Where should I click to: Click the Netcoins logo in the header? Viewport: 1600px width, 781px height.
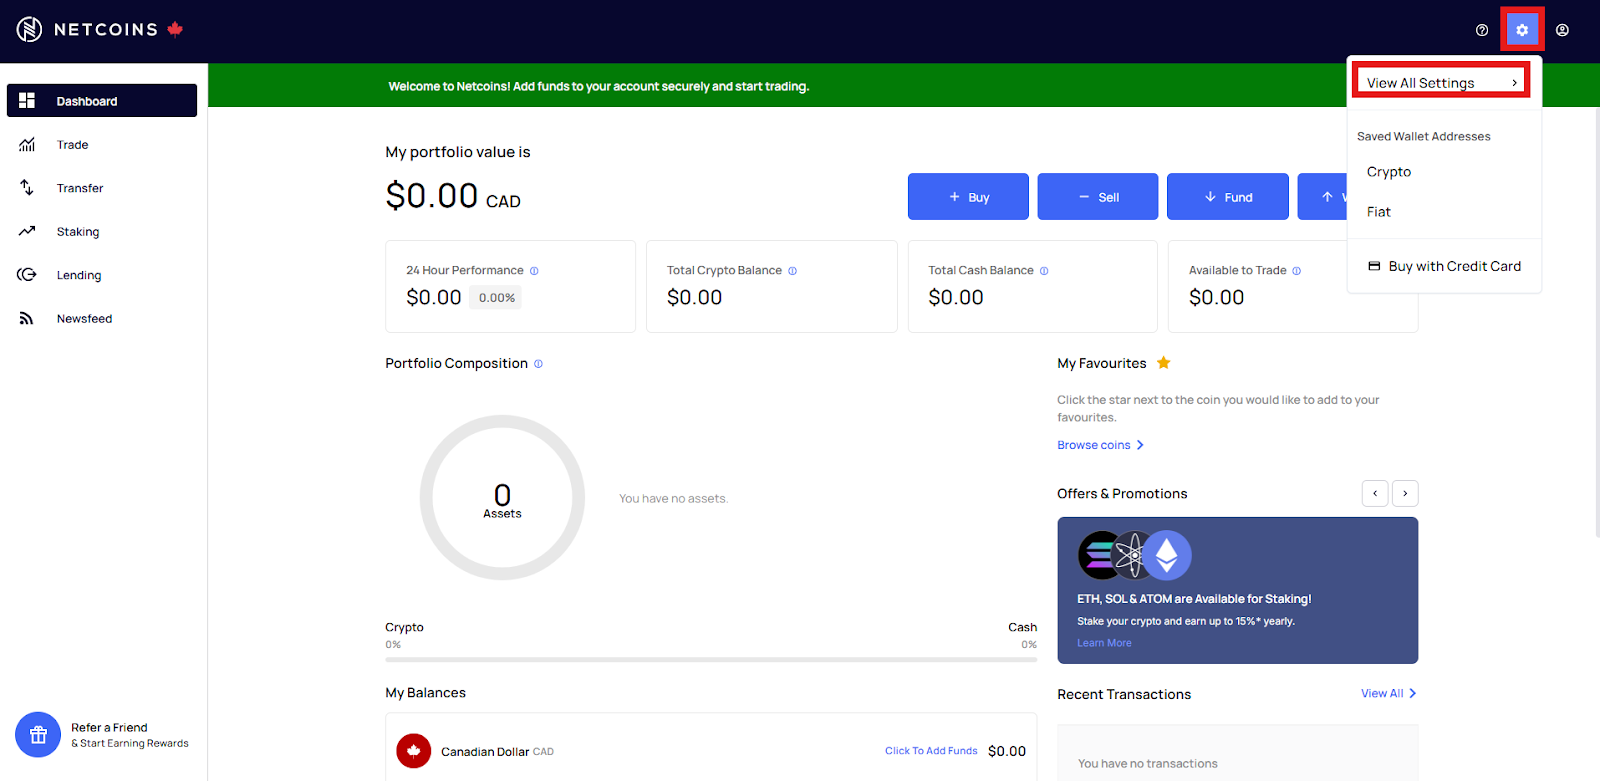coord(100,30)
